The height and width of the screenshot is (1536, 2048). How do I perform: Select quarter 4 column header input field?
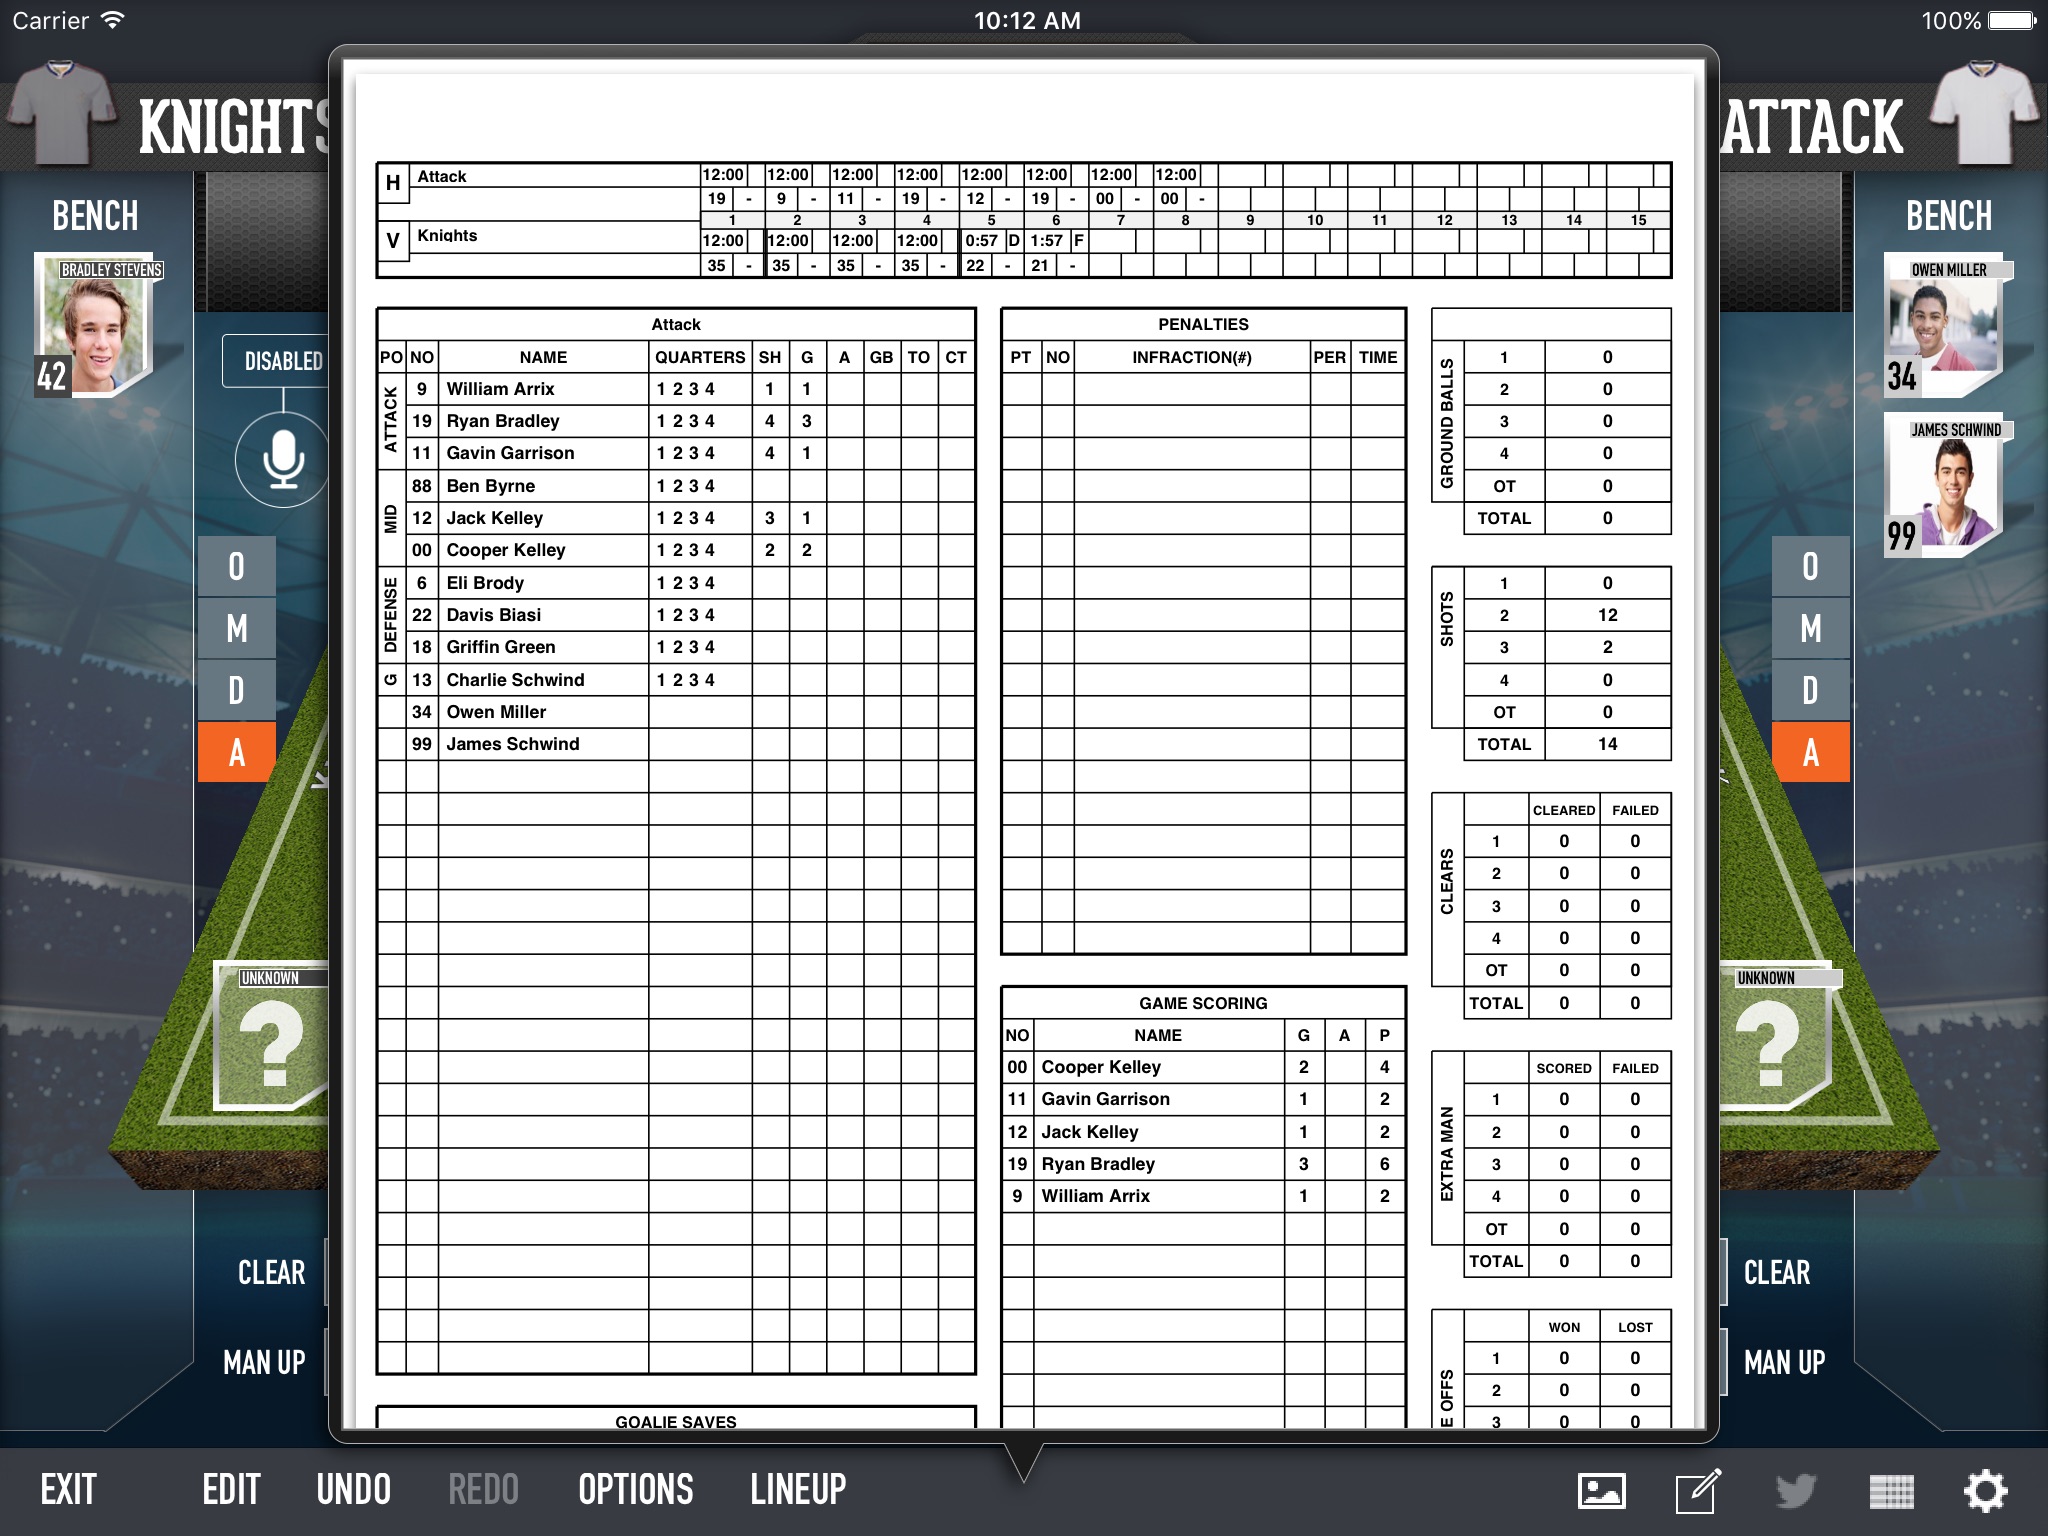pyautogui.click(x=919, y=218)
